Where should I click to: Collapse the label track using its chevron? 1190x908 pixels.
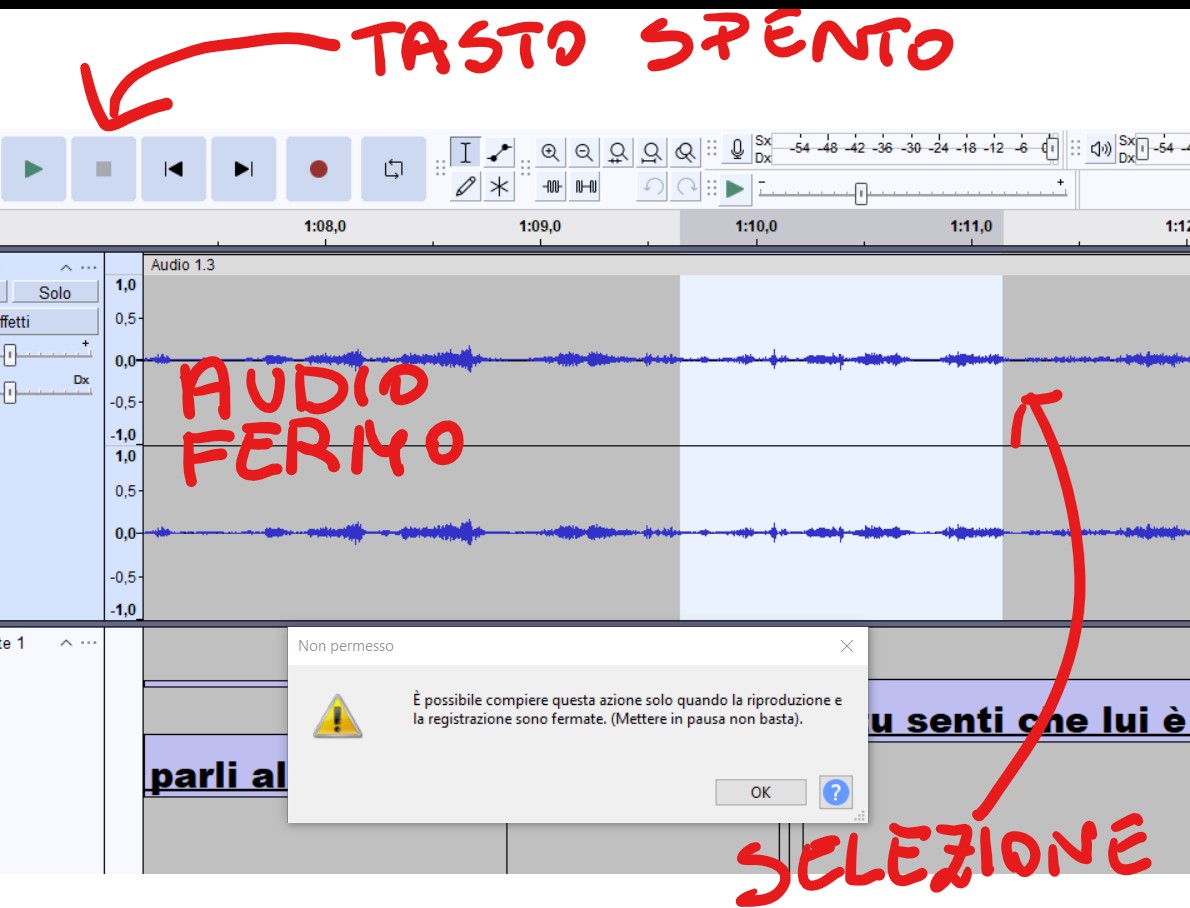[x=66, y=643]
